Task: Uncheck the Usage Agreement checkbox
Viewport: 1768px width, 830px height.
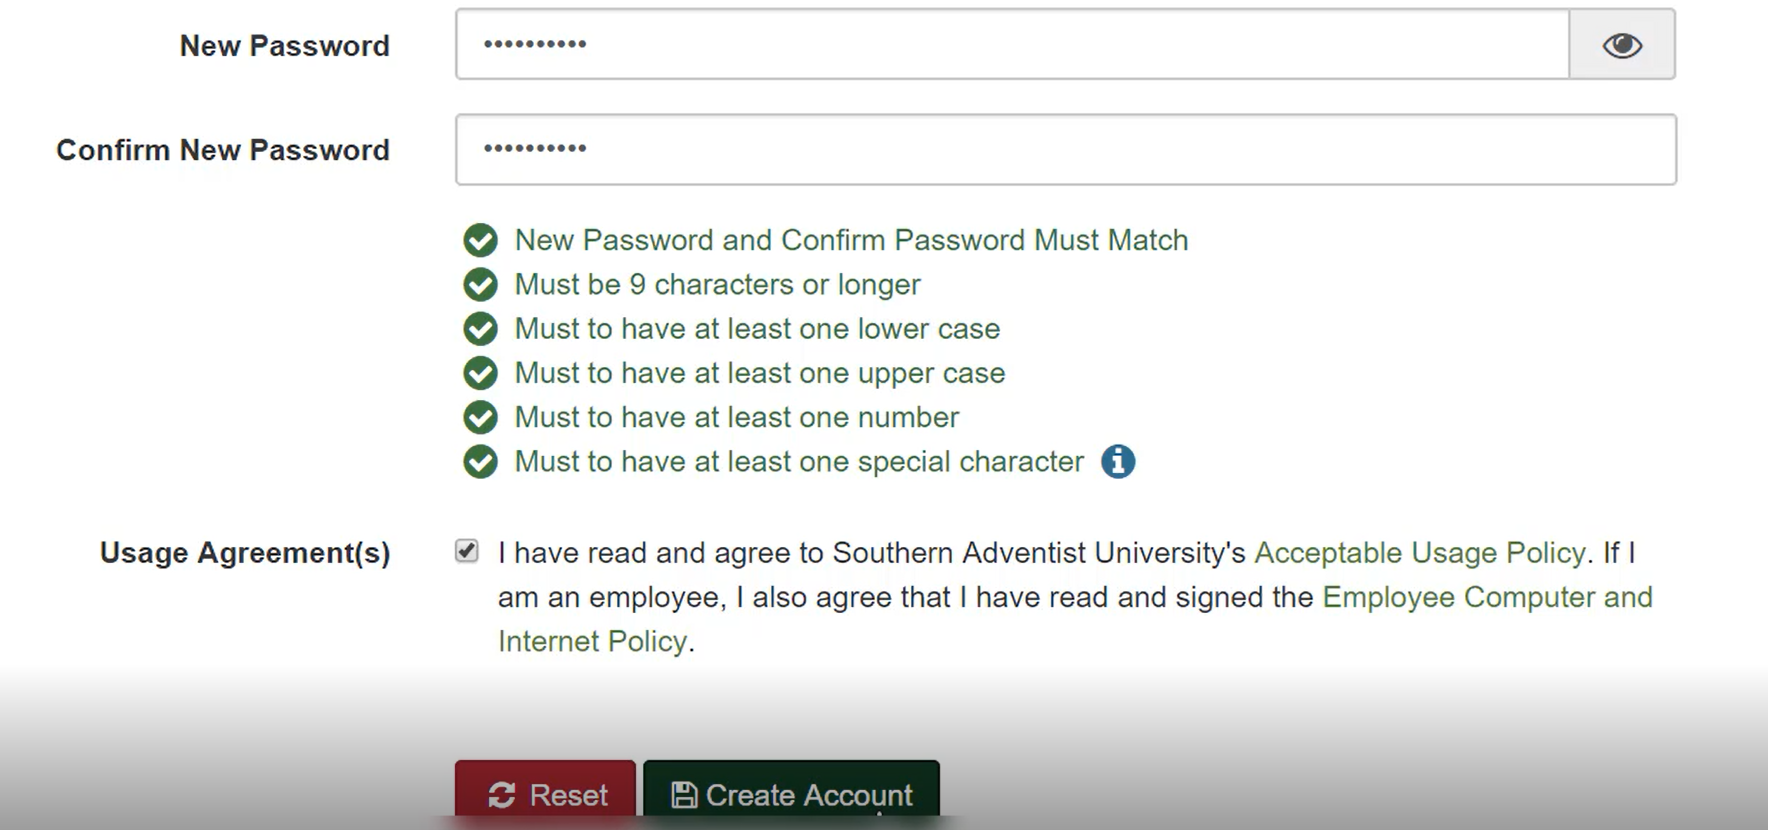Action: (467, 551)
